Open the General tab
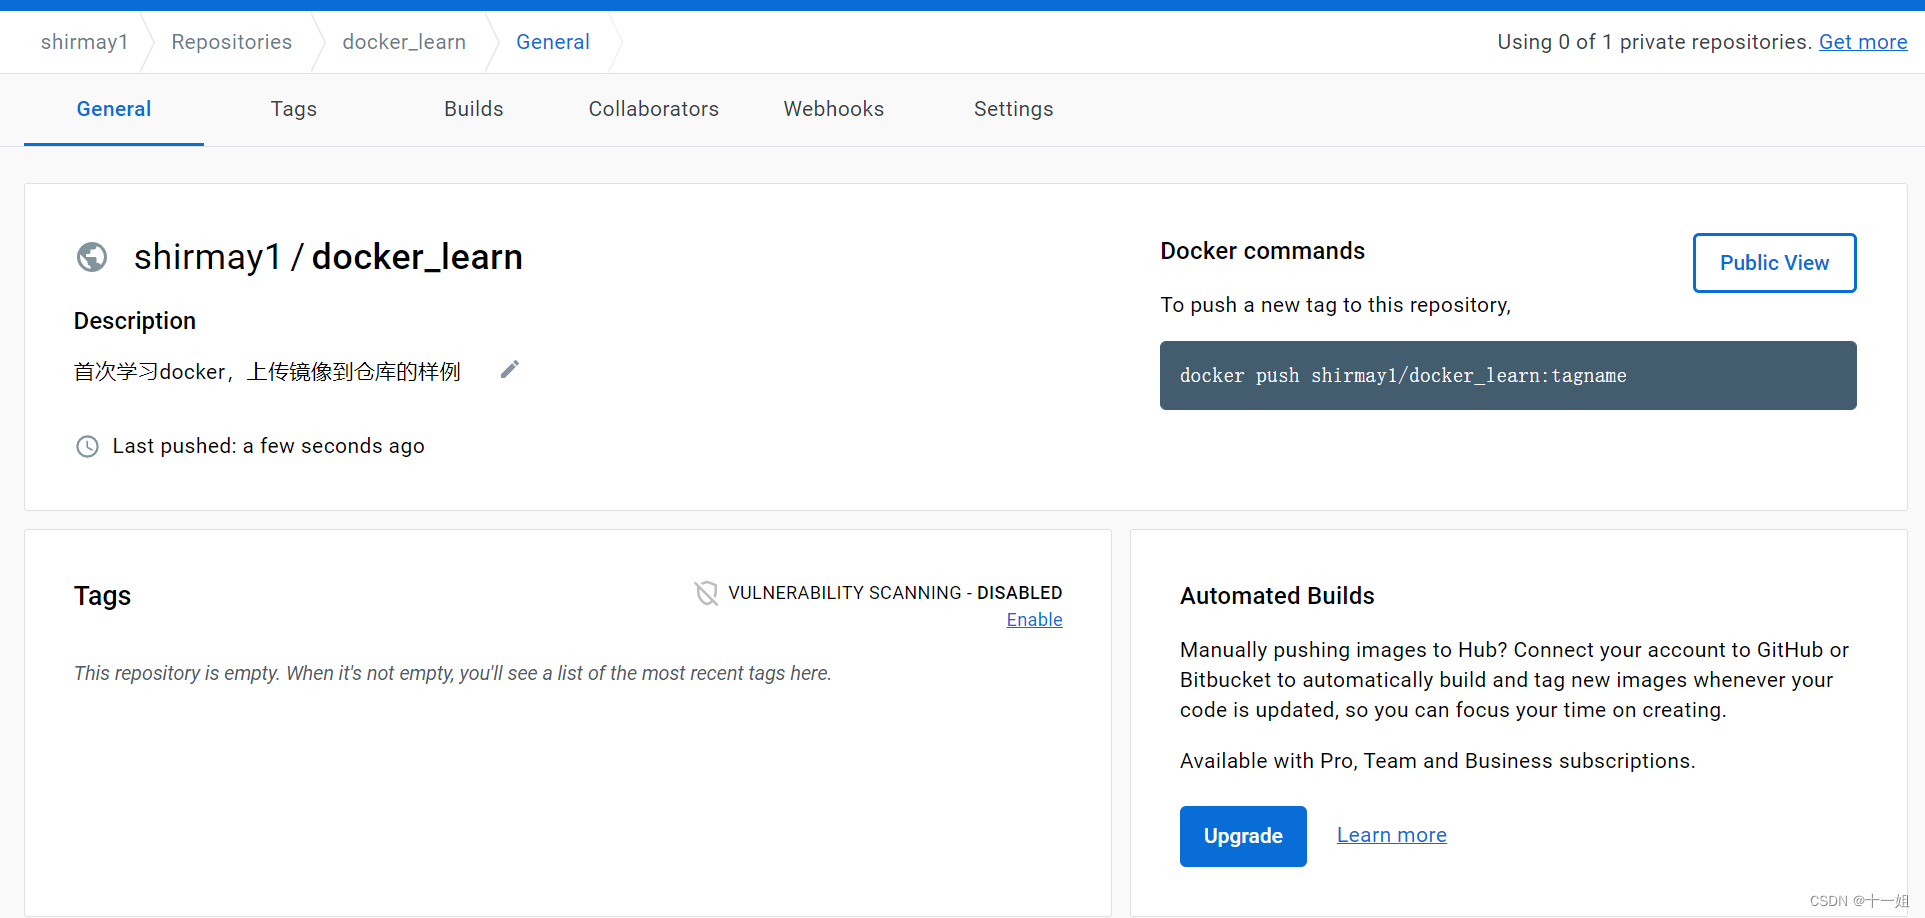 (x=114, y=109)
